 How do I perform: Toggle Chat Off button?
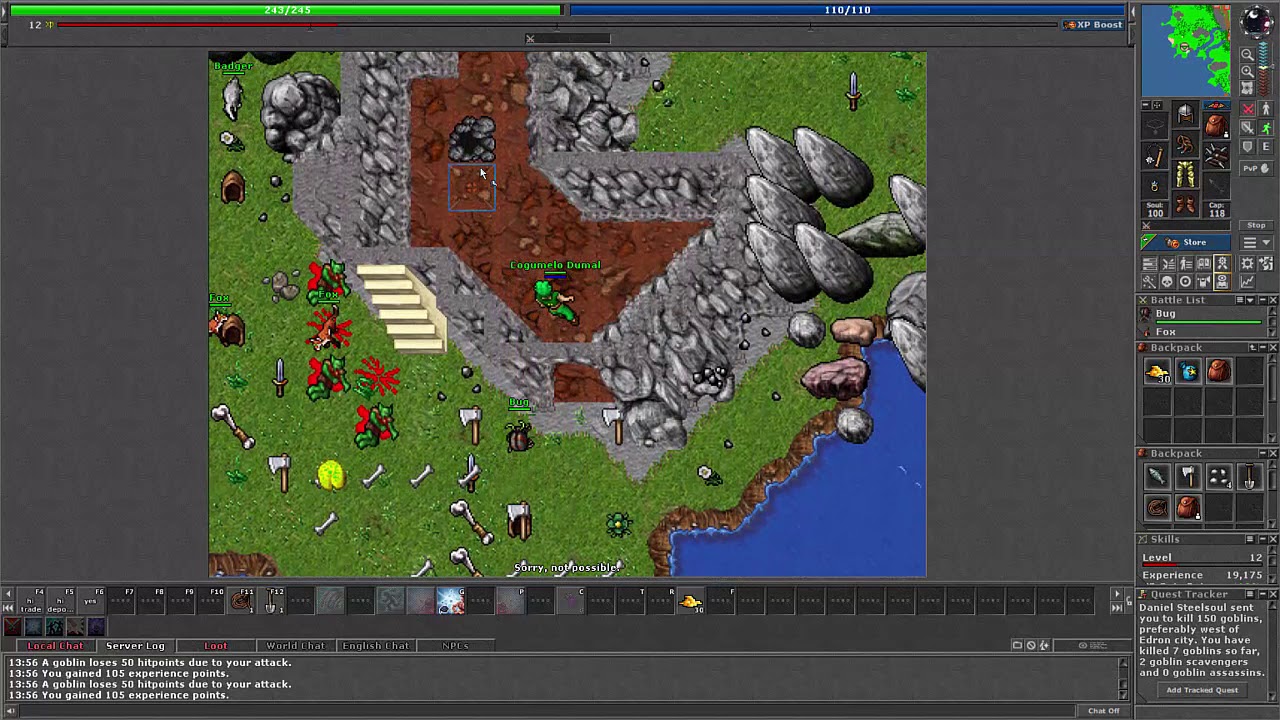tap(1104, 711)
